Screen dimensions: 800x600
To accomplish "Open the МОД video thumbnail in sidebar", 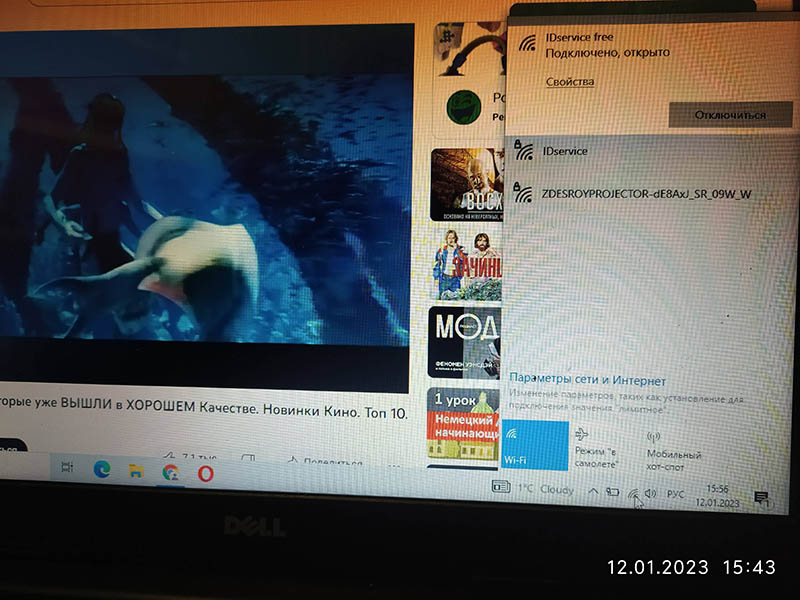I will click(465, 341).
